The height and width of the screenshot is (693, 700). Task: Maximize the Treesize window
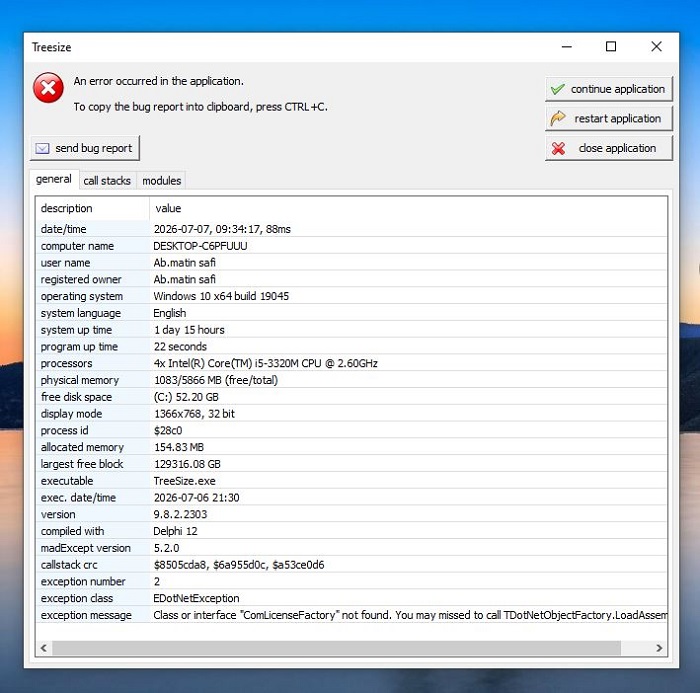[x=611, y=46]
